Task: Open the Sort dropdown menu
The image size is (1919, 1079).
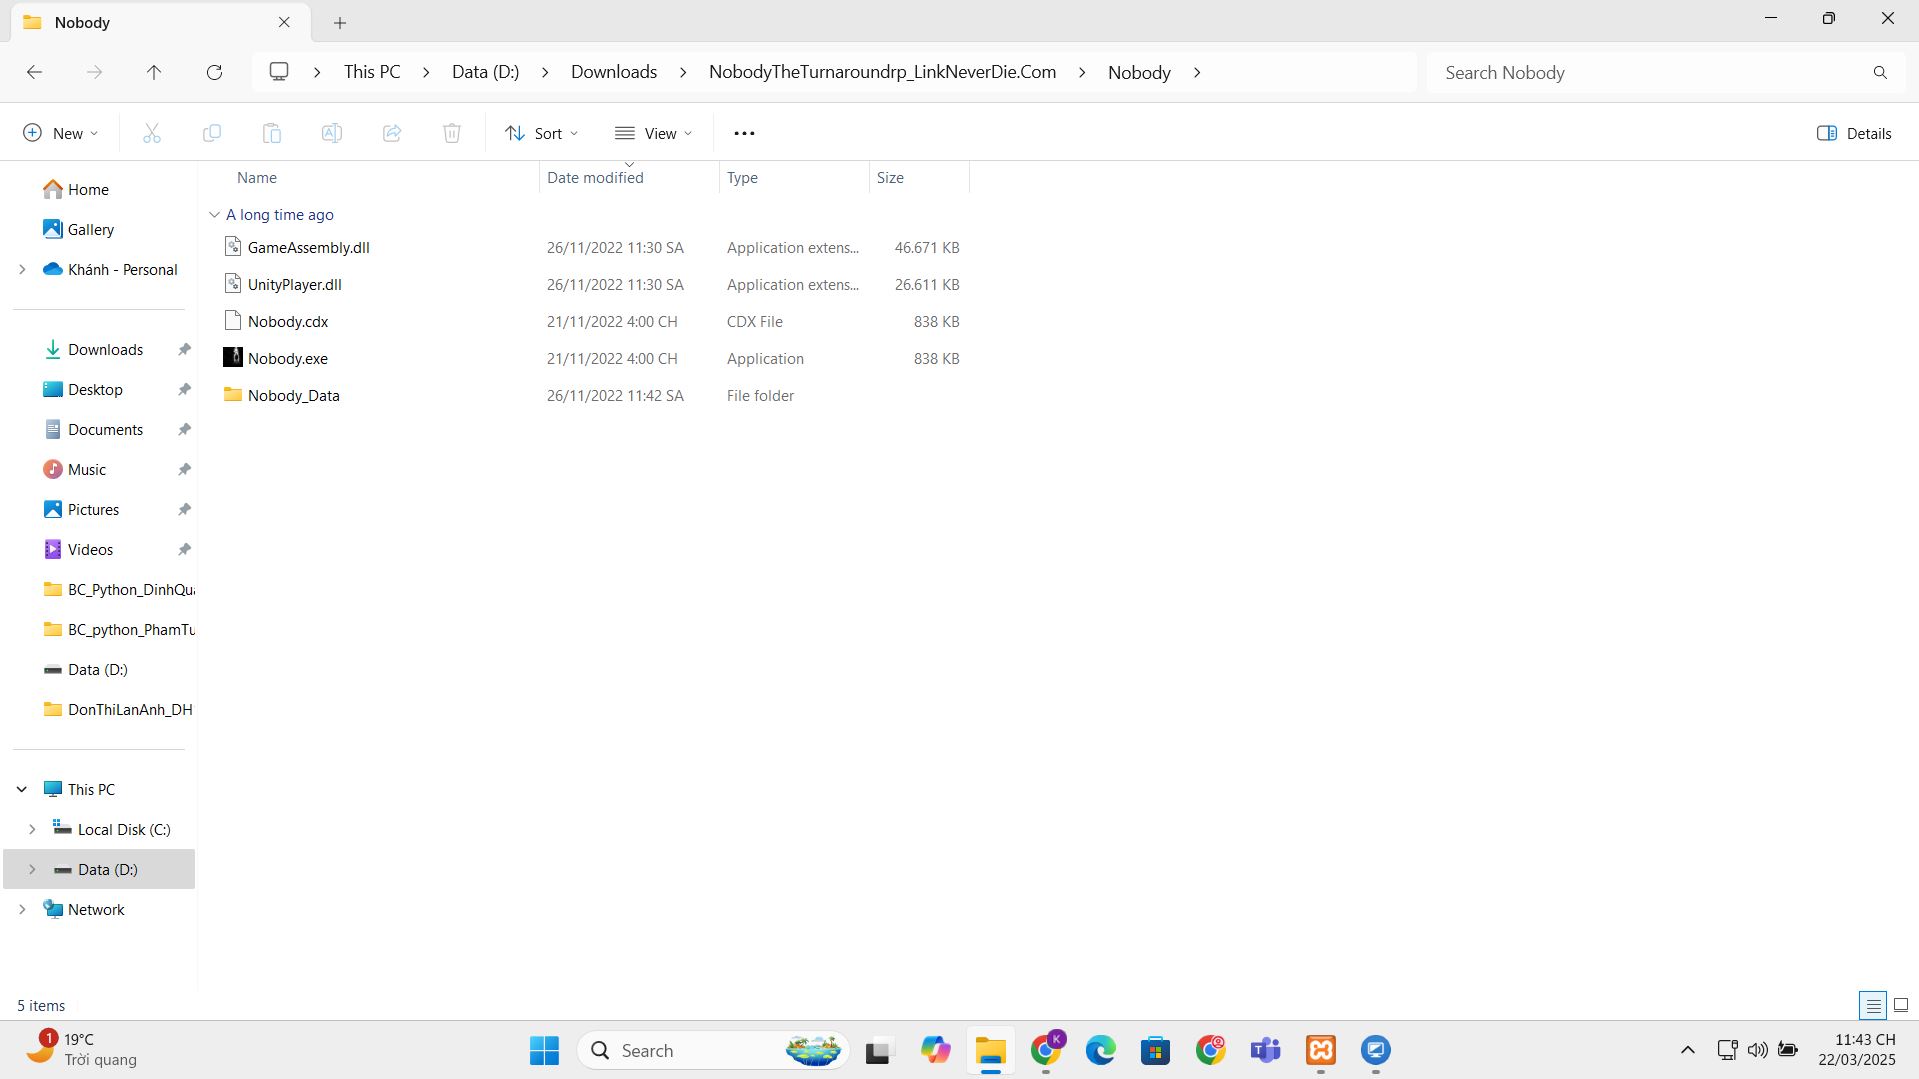Action: click(x=542, y=133)
